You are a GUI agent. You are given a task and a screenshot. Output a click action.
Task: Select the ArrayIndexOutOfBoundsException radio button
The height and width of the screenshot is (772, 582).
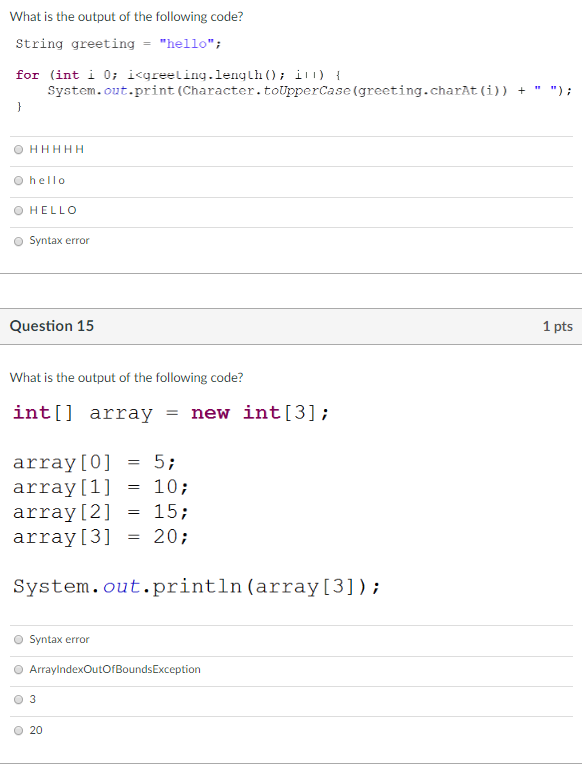tap(19, 670)
